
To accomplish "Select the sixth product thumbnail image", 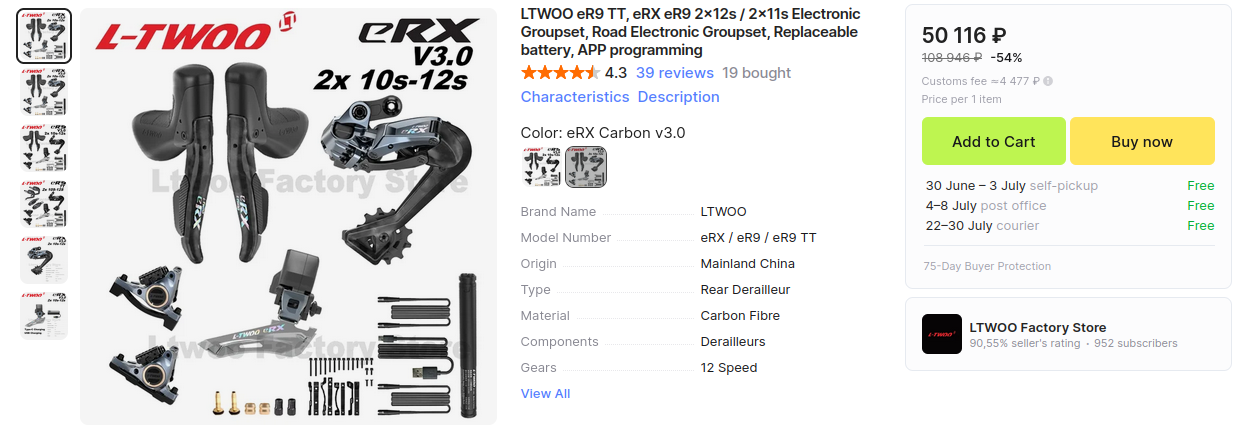I will [x=44, y=316].
